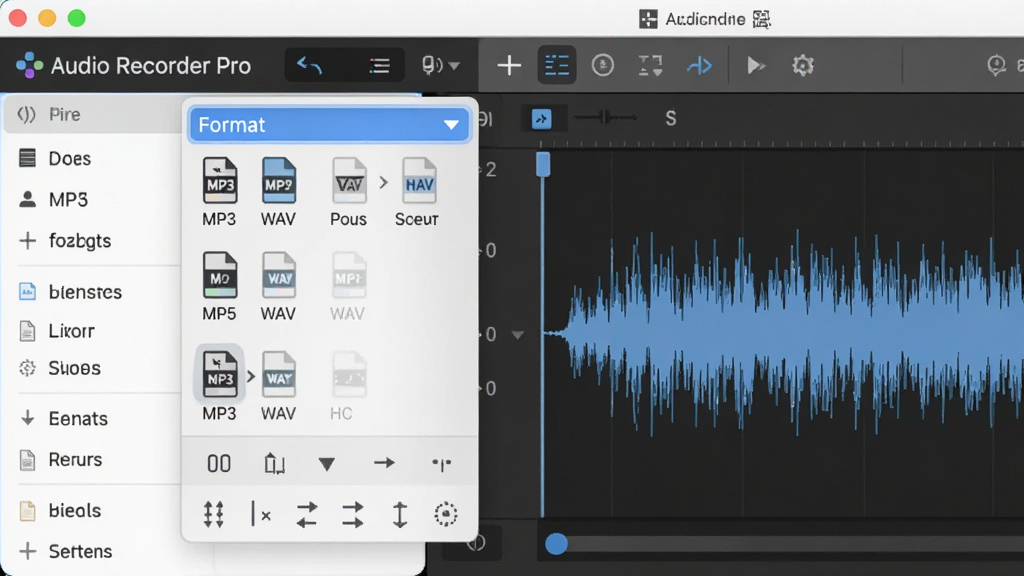Screen dimensions: 1024x576
Task: Click the circular record icon in the toolbar
Action: [602, 65]
